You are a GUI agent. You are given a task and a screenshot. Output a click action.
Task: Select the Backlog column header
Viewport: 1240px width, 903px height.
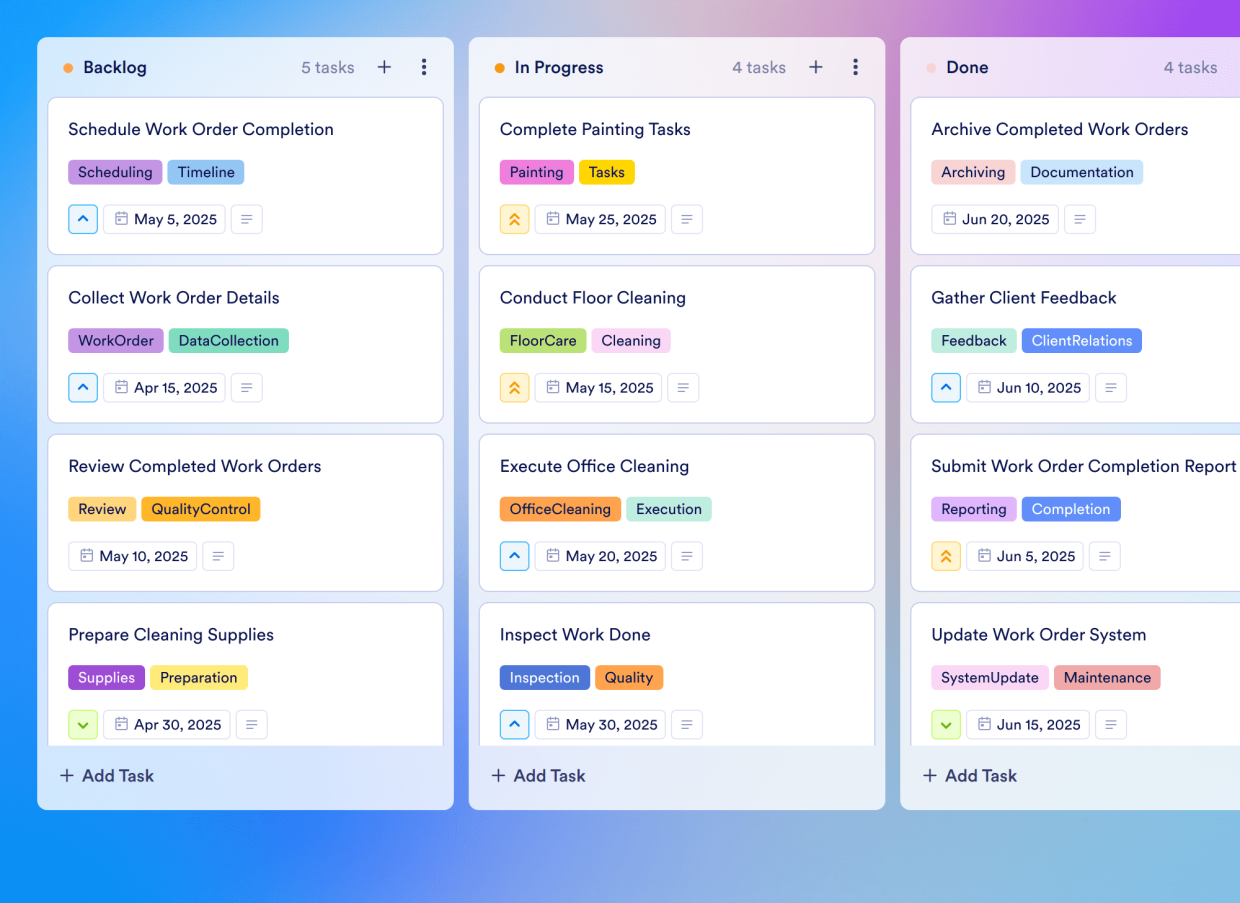pos(115,67)
